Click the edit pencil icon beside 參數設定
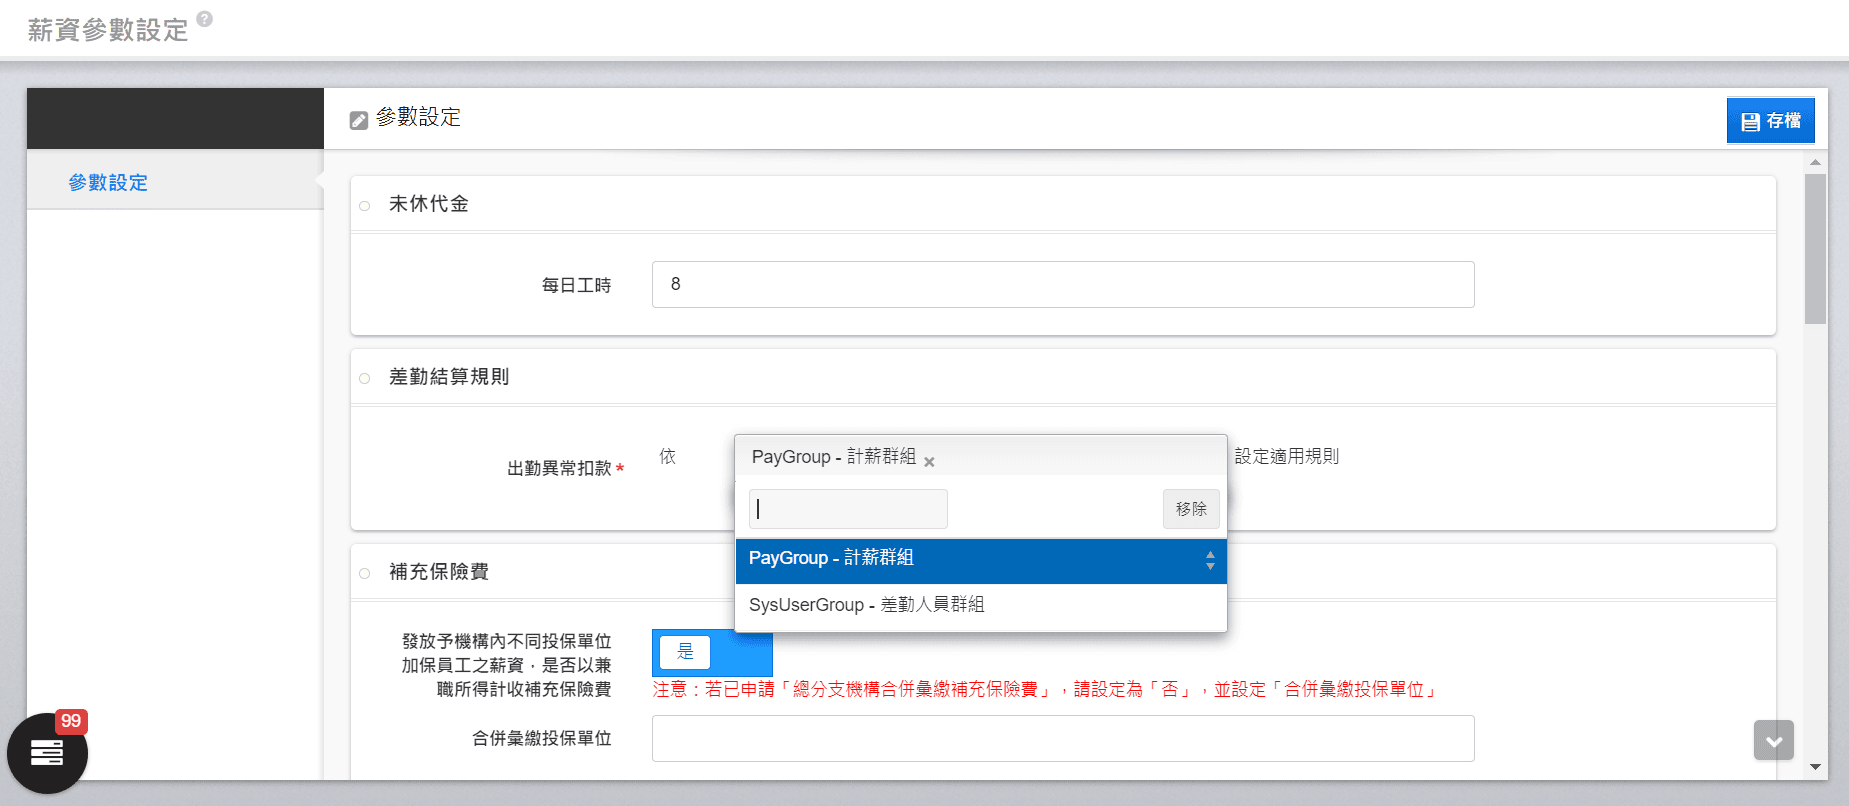The image size is (1849, 806). (x=359, y=120)
